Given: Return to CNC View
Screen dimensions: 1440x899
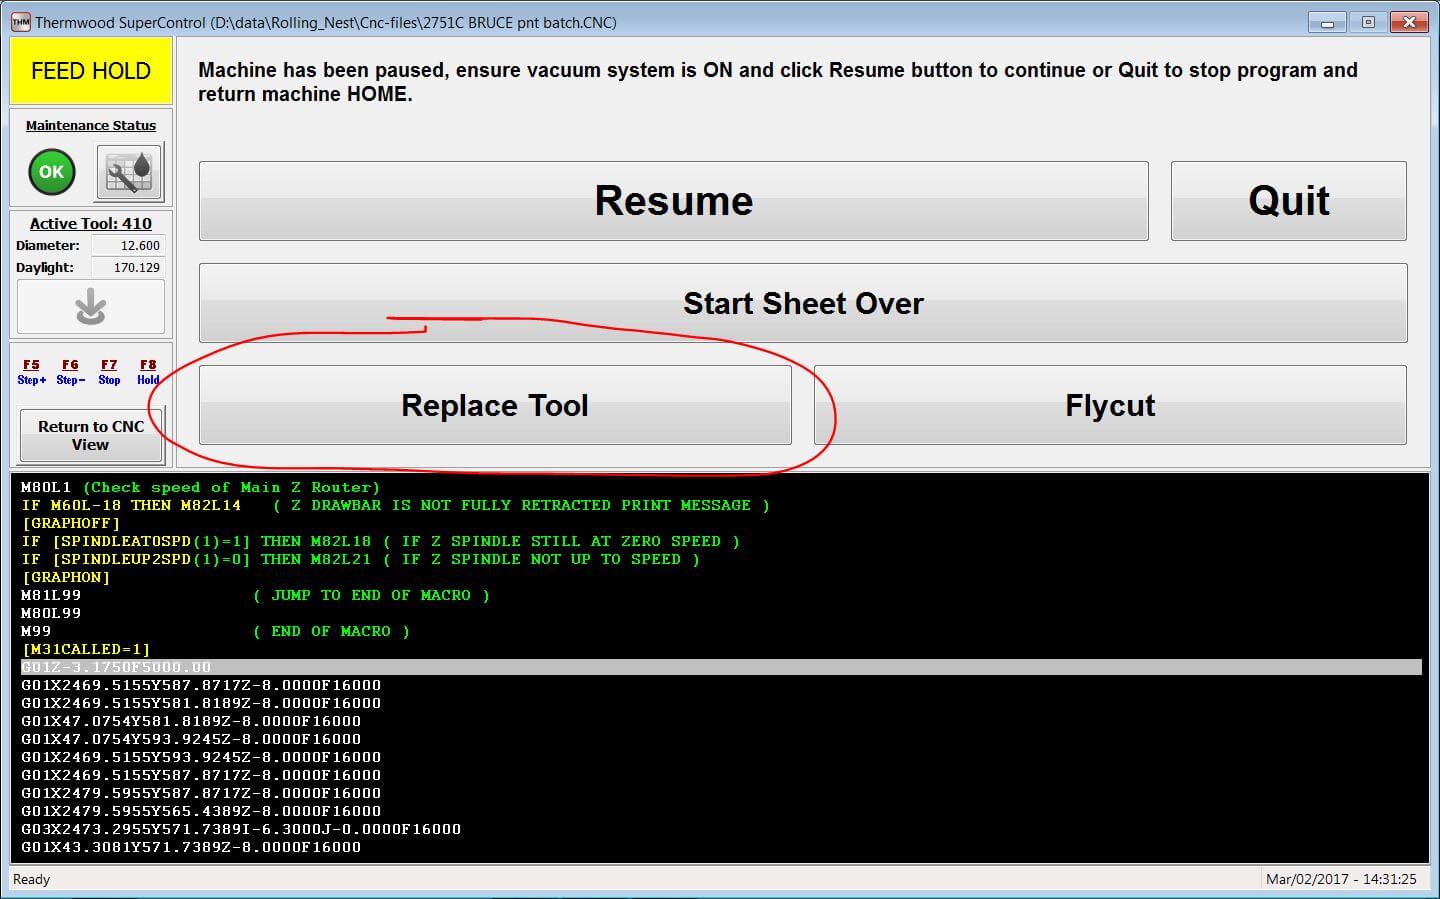Looking at the screenshot, I should coord(91,435).
